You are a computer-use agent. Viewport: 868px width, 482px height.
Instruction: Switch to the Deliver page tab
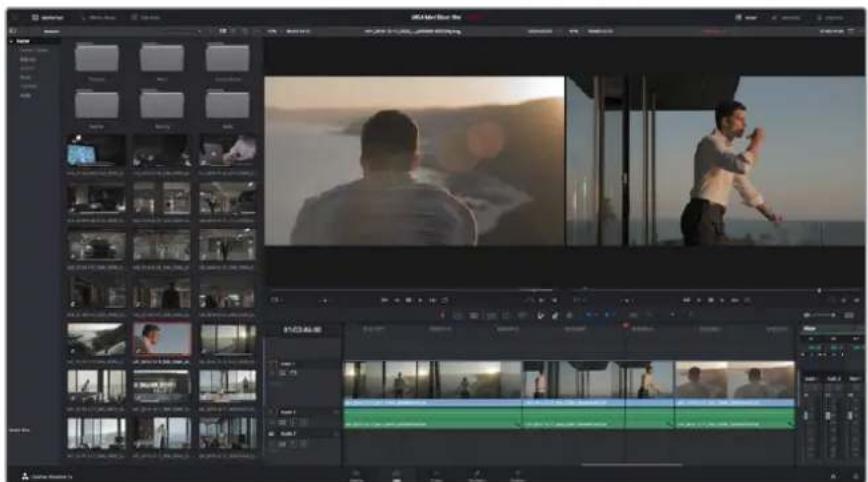click(517, 476)
